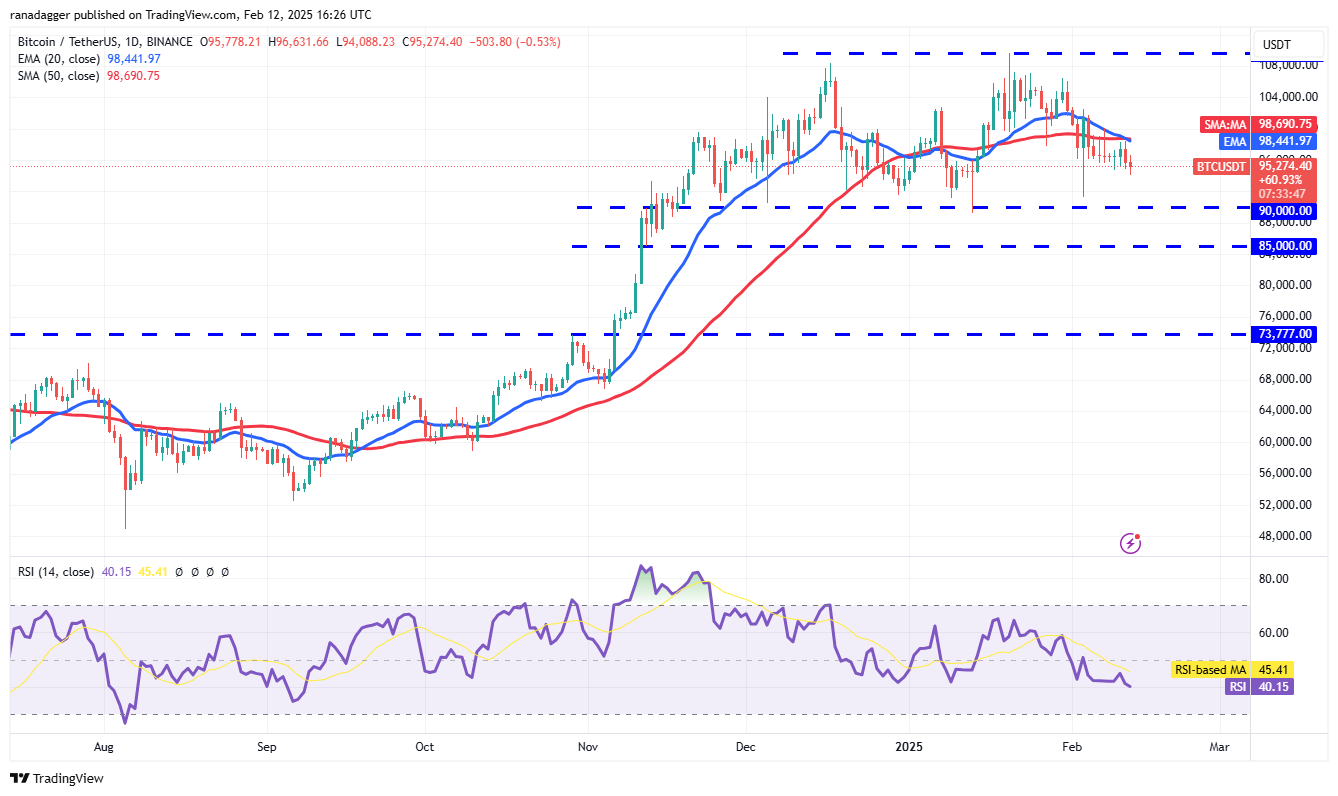
Task: Select the dashed 73,777.00 level price label
Action: click(x=1283, y=334)
